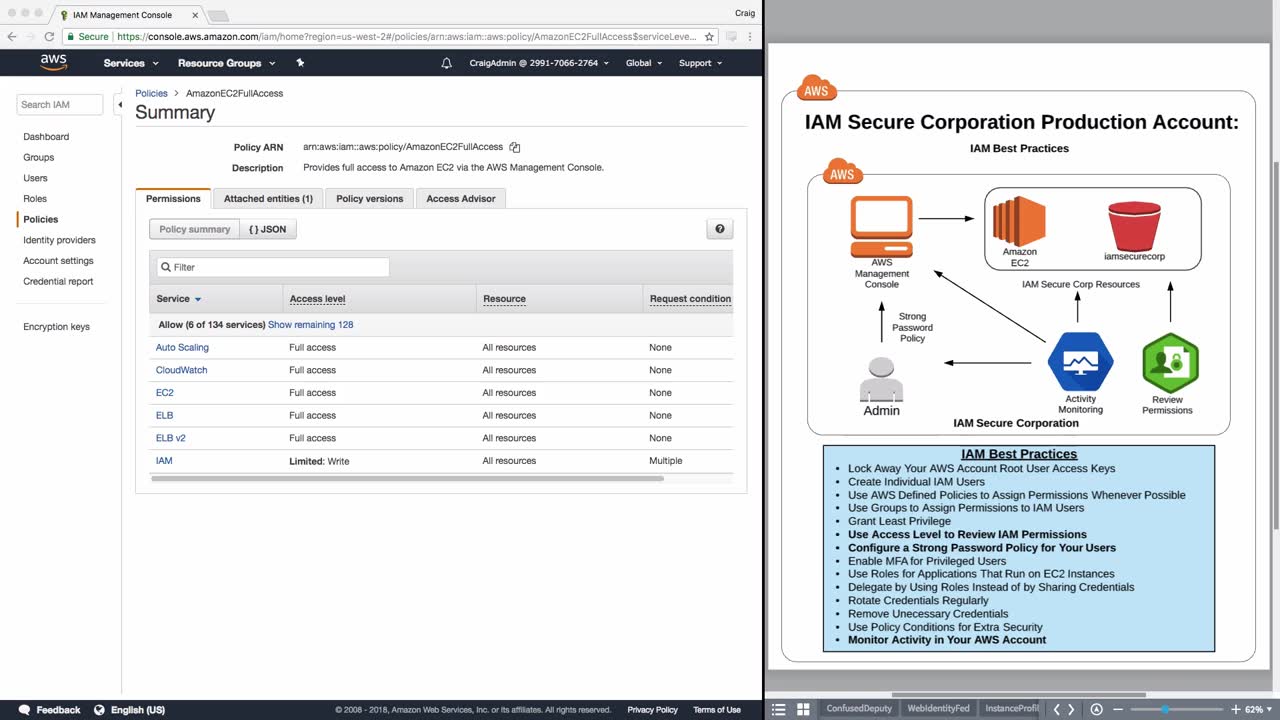The image size is (1280, 720).
Task: Click the help question mark button
Action: coord(719,229)
